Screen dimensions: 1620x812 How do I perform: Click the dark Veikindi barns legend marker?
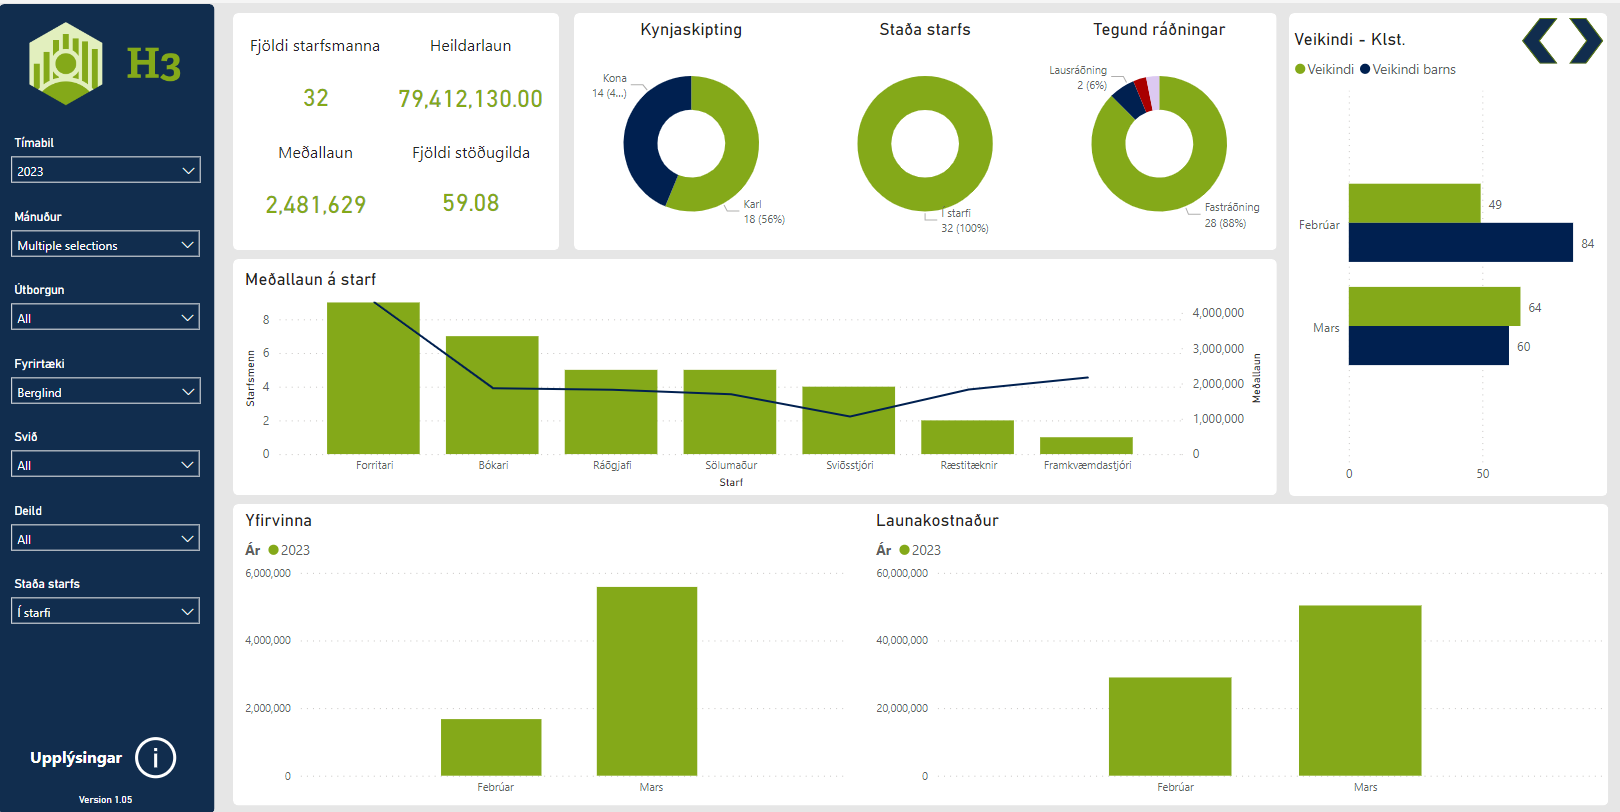pyautogui.click(x=1365, y=69)
